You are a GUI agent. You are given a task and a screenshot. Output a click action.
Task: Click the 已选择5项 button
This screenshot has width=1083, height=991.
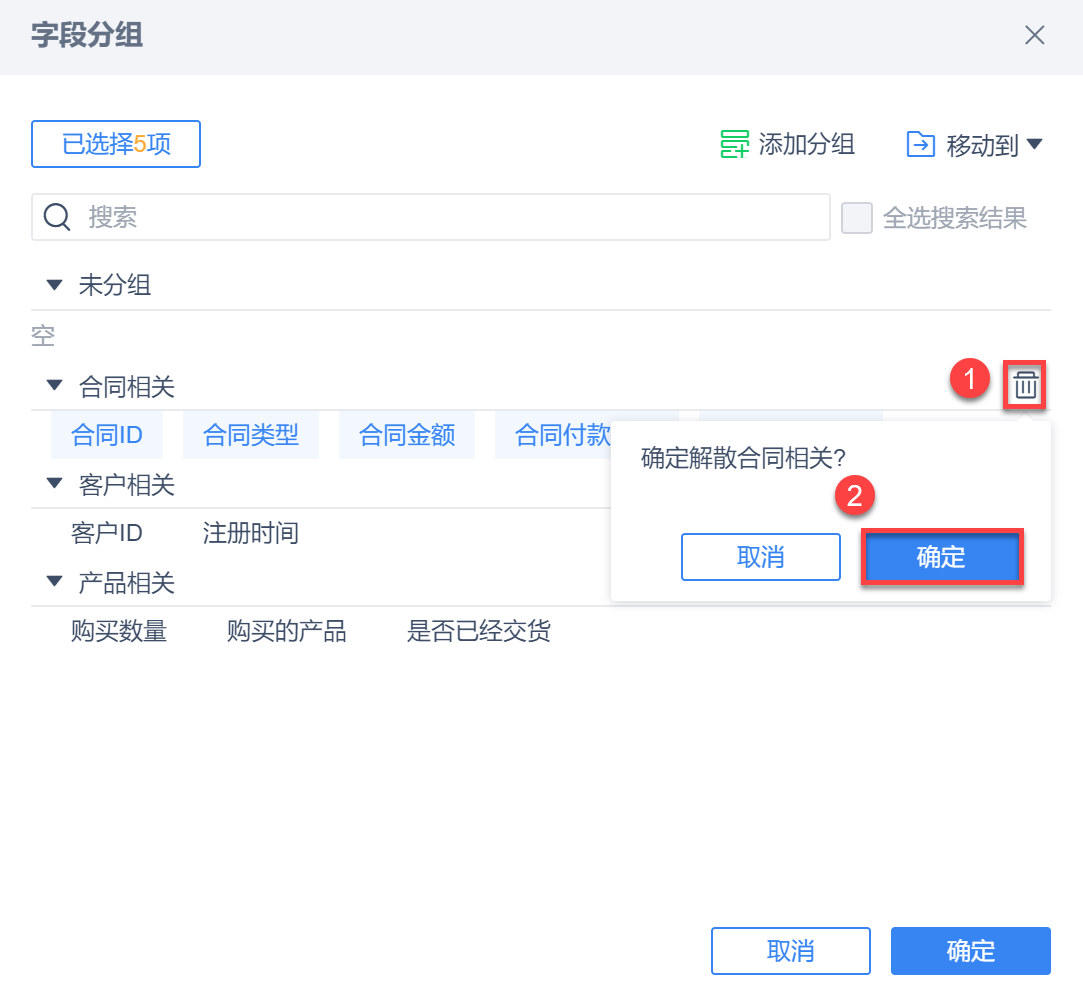coord(116,144)
